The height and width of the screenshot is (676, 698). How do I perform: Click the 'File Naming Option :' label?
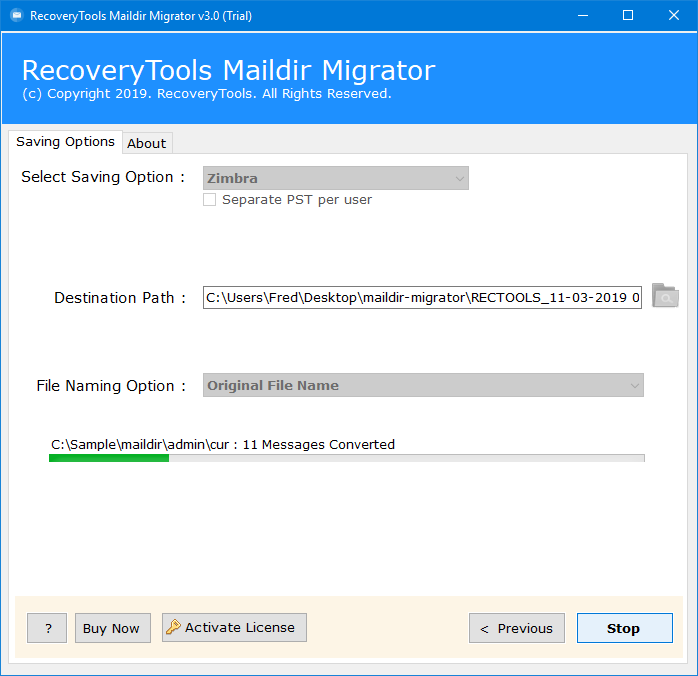click(x=111, y=386)
